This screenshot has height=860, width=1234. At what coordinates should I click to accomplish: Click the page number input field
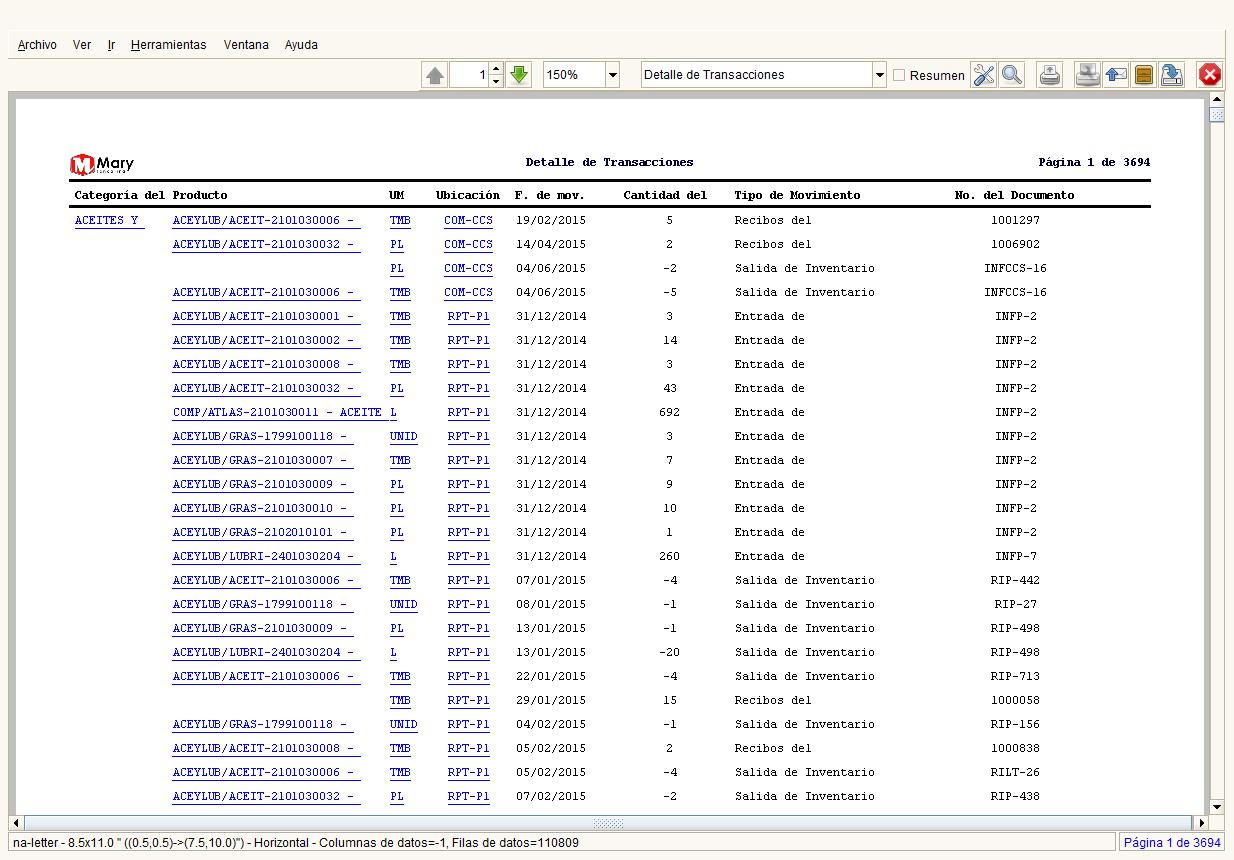(469, 75)
